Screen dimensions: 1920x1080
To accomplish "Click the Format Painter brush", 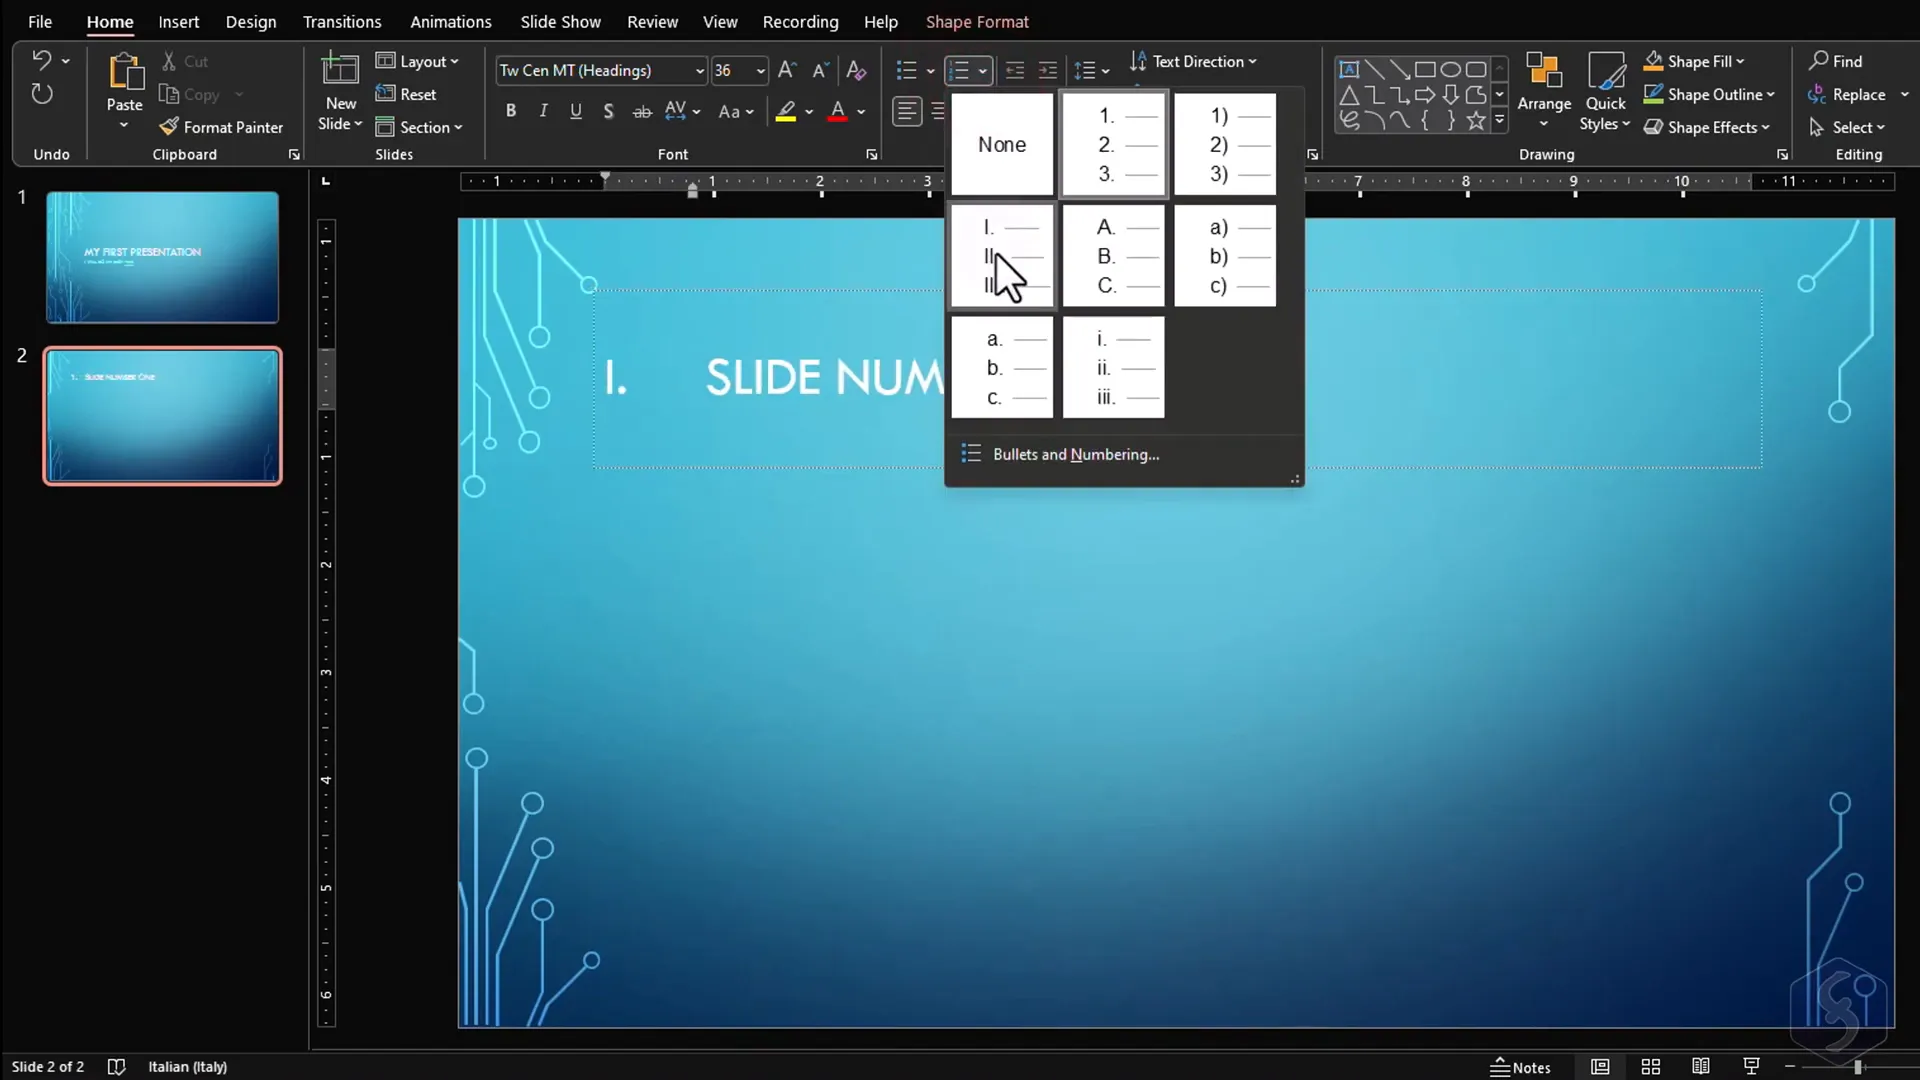I will (x=169, y=127).
